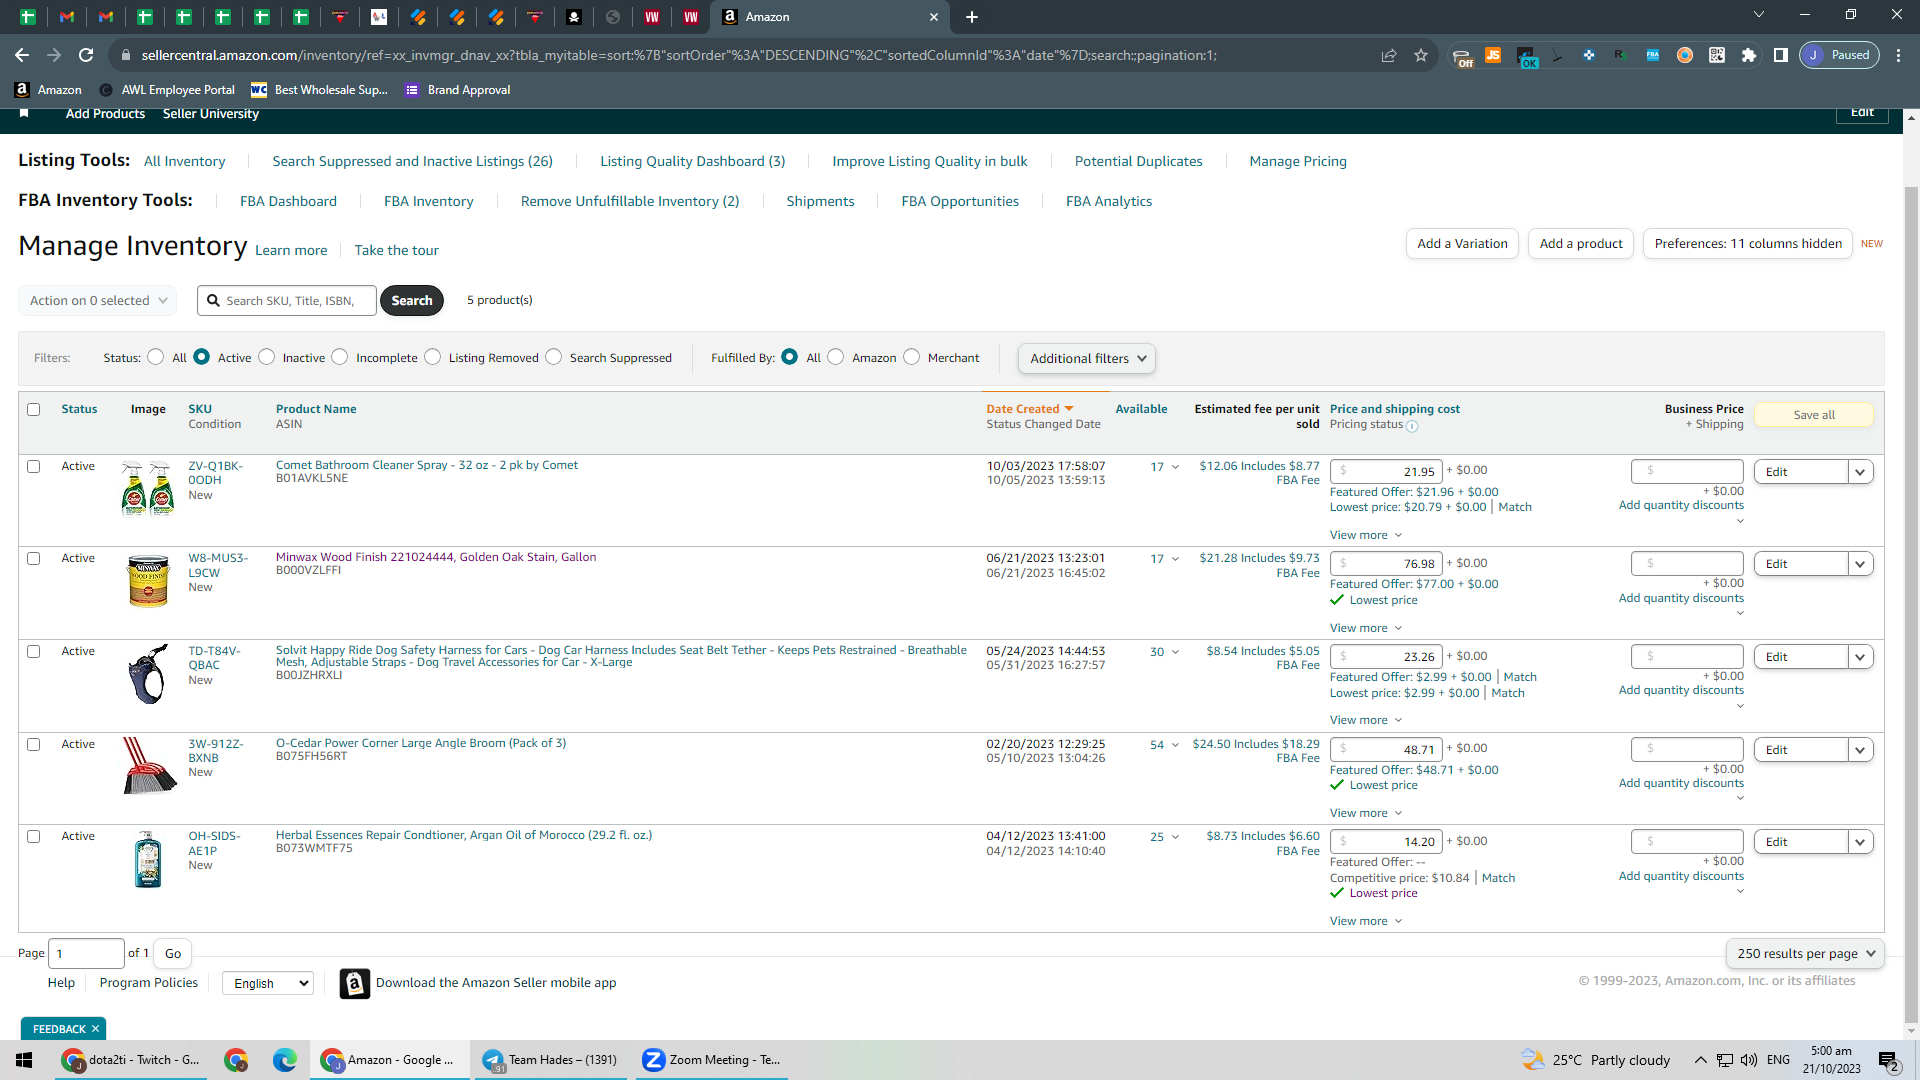Viewport: 1920px width, 1080px height.
Task: Open the Comet Bathroom Cleaner product image
Action: pos(147,488)
